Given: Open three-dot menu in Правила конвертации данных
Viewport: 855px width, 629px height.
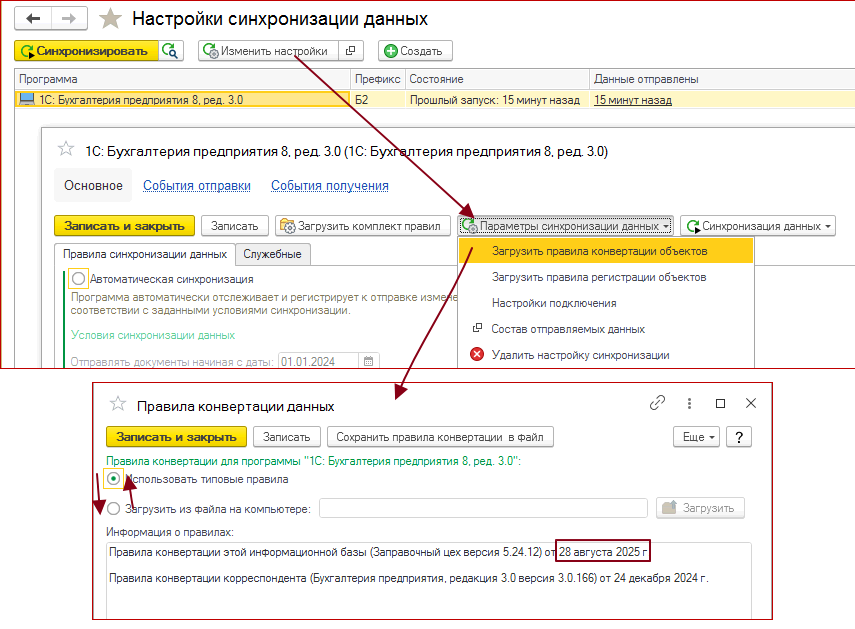Looking at the screenshot, I should [689, 403].
